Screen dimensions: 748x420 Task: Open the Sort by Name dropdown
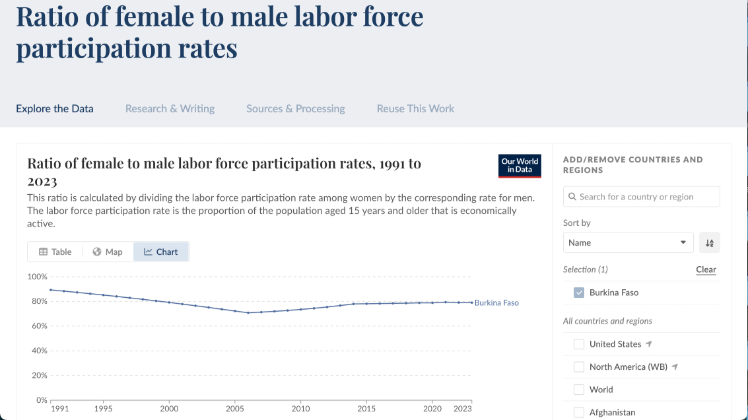[628, 242]
